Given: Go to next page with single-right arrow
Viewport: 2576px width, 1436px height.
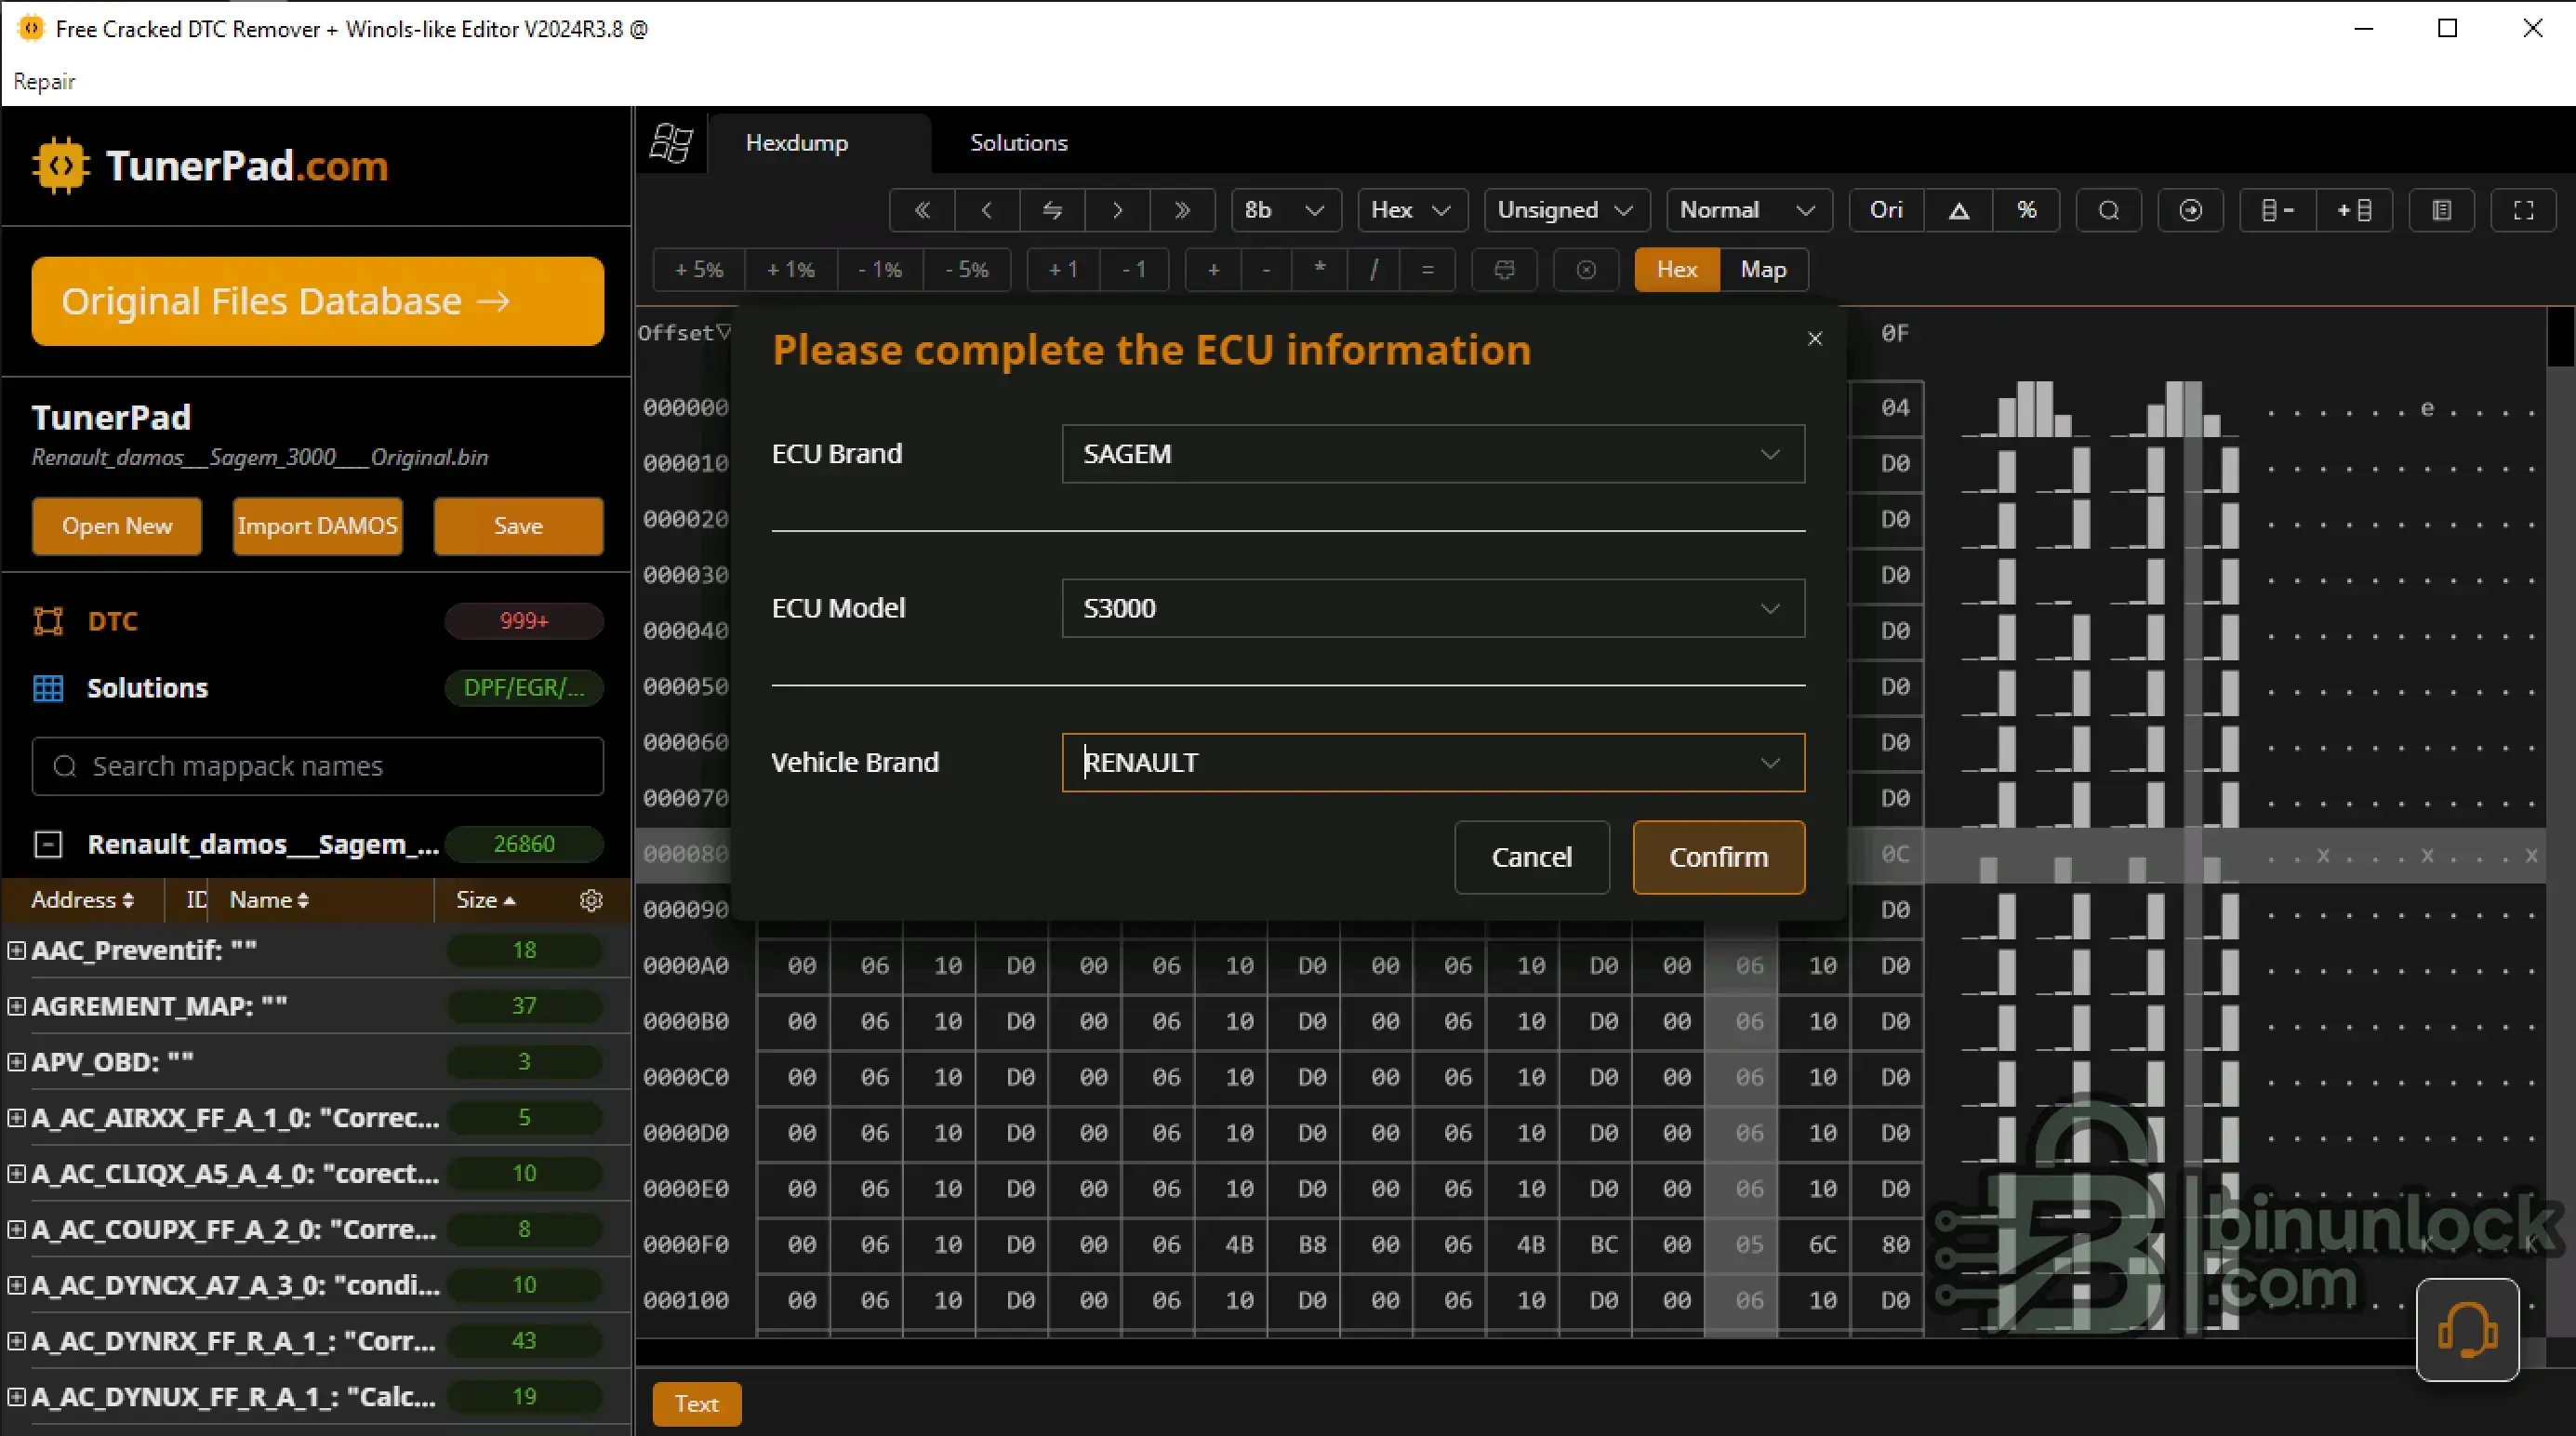Looking at the screenshot, I should 1117,210.
